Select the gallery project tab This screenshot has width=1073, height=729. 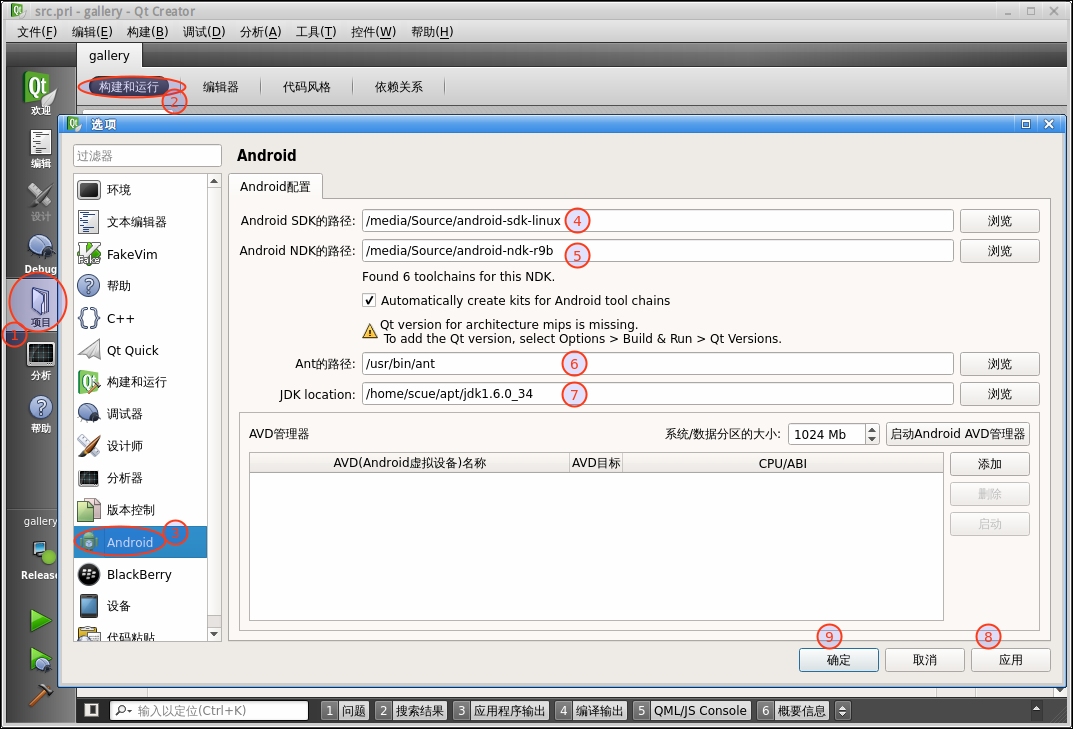(x=109, y=55)
